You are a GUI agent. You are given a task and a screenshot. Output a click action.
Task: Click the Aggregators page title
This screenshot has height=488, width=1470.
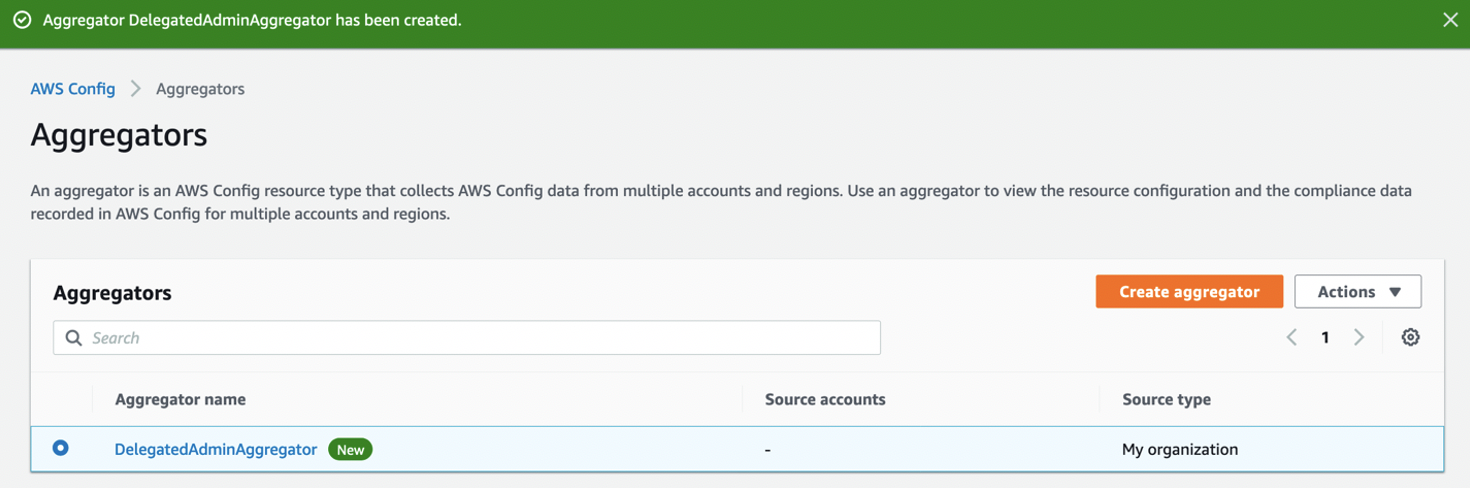pyautogui.click(x=119, y=134)
